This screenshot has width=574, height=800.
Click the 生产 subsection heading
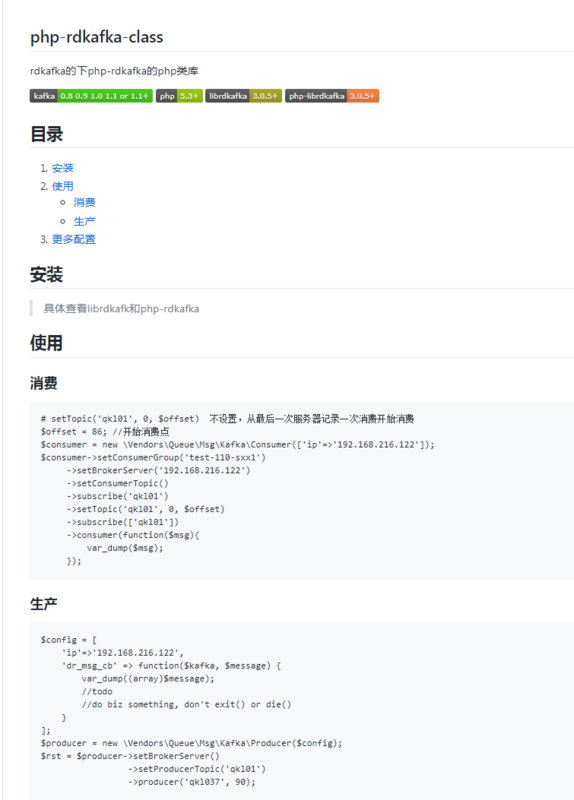click(43, 604)
